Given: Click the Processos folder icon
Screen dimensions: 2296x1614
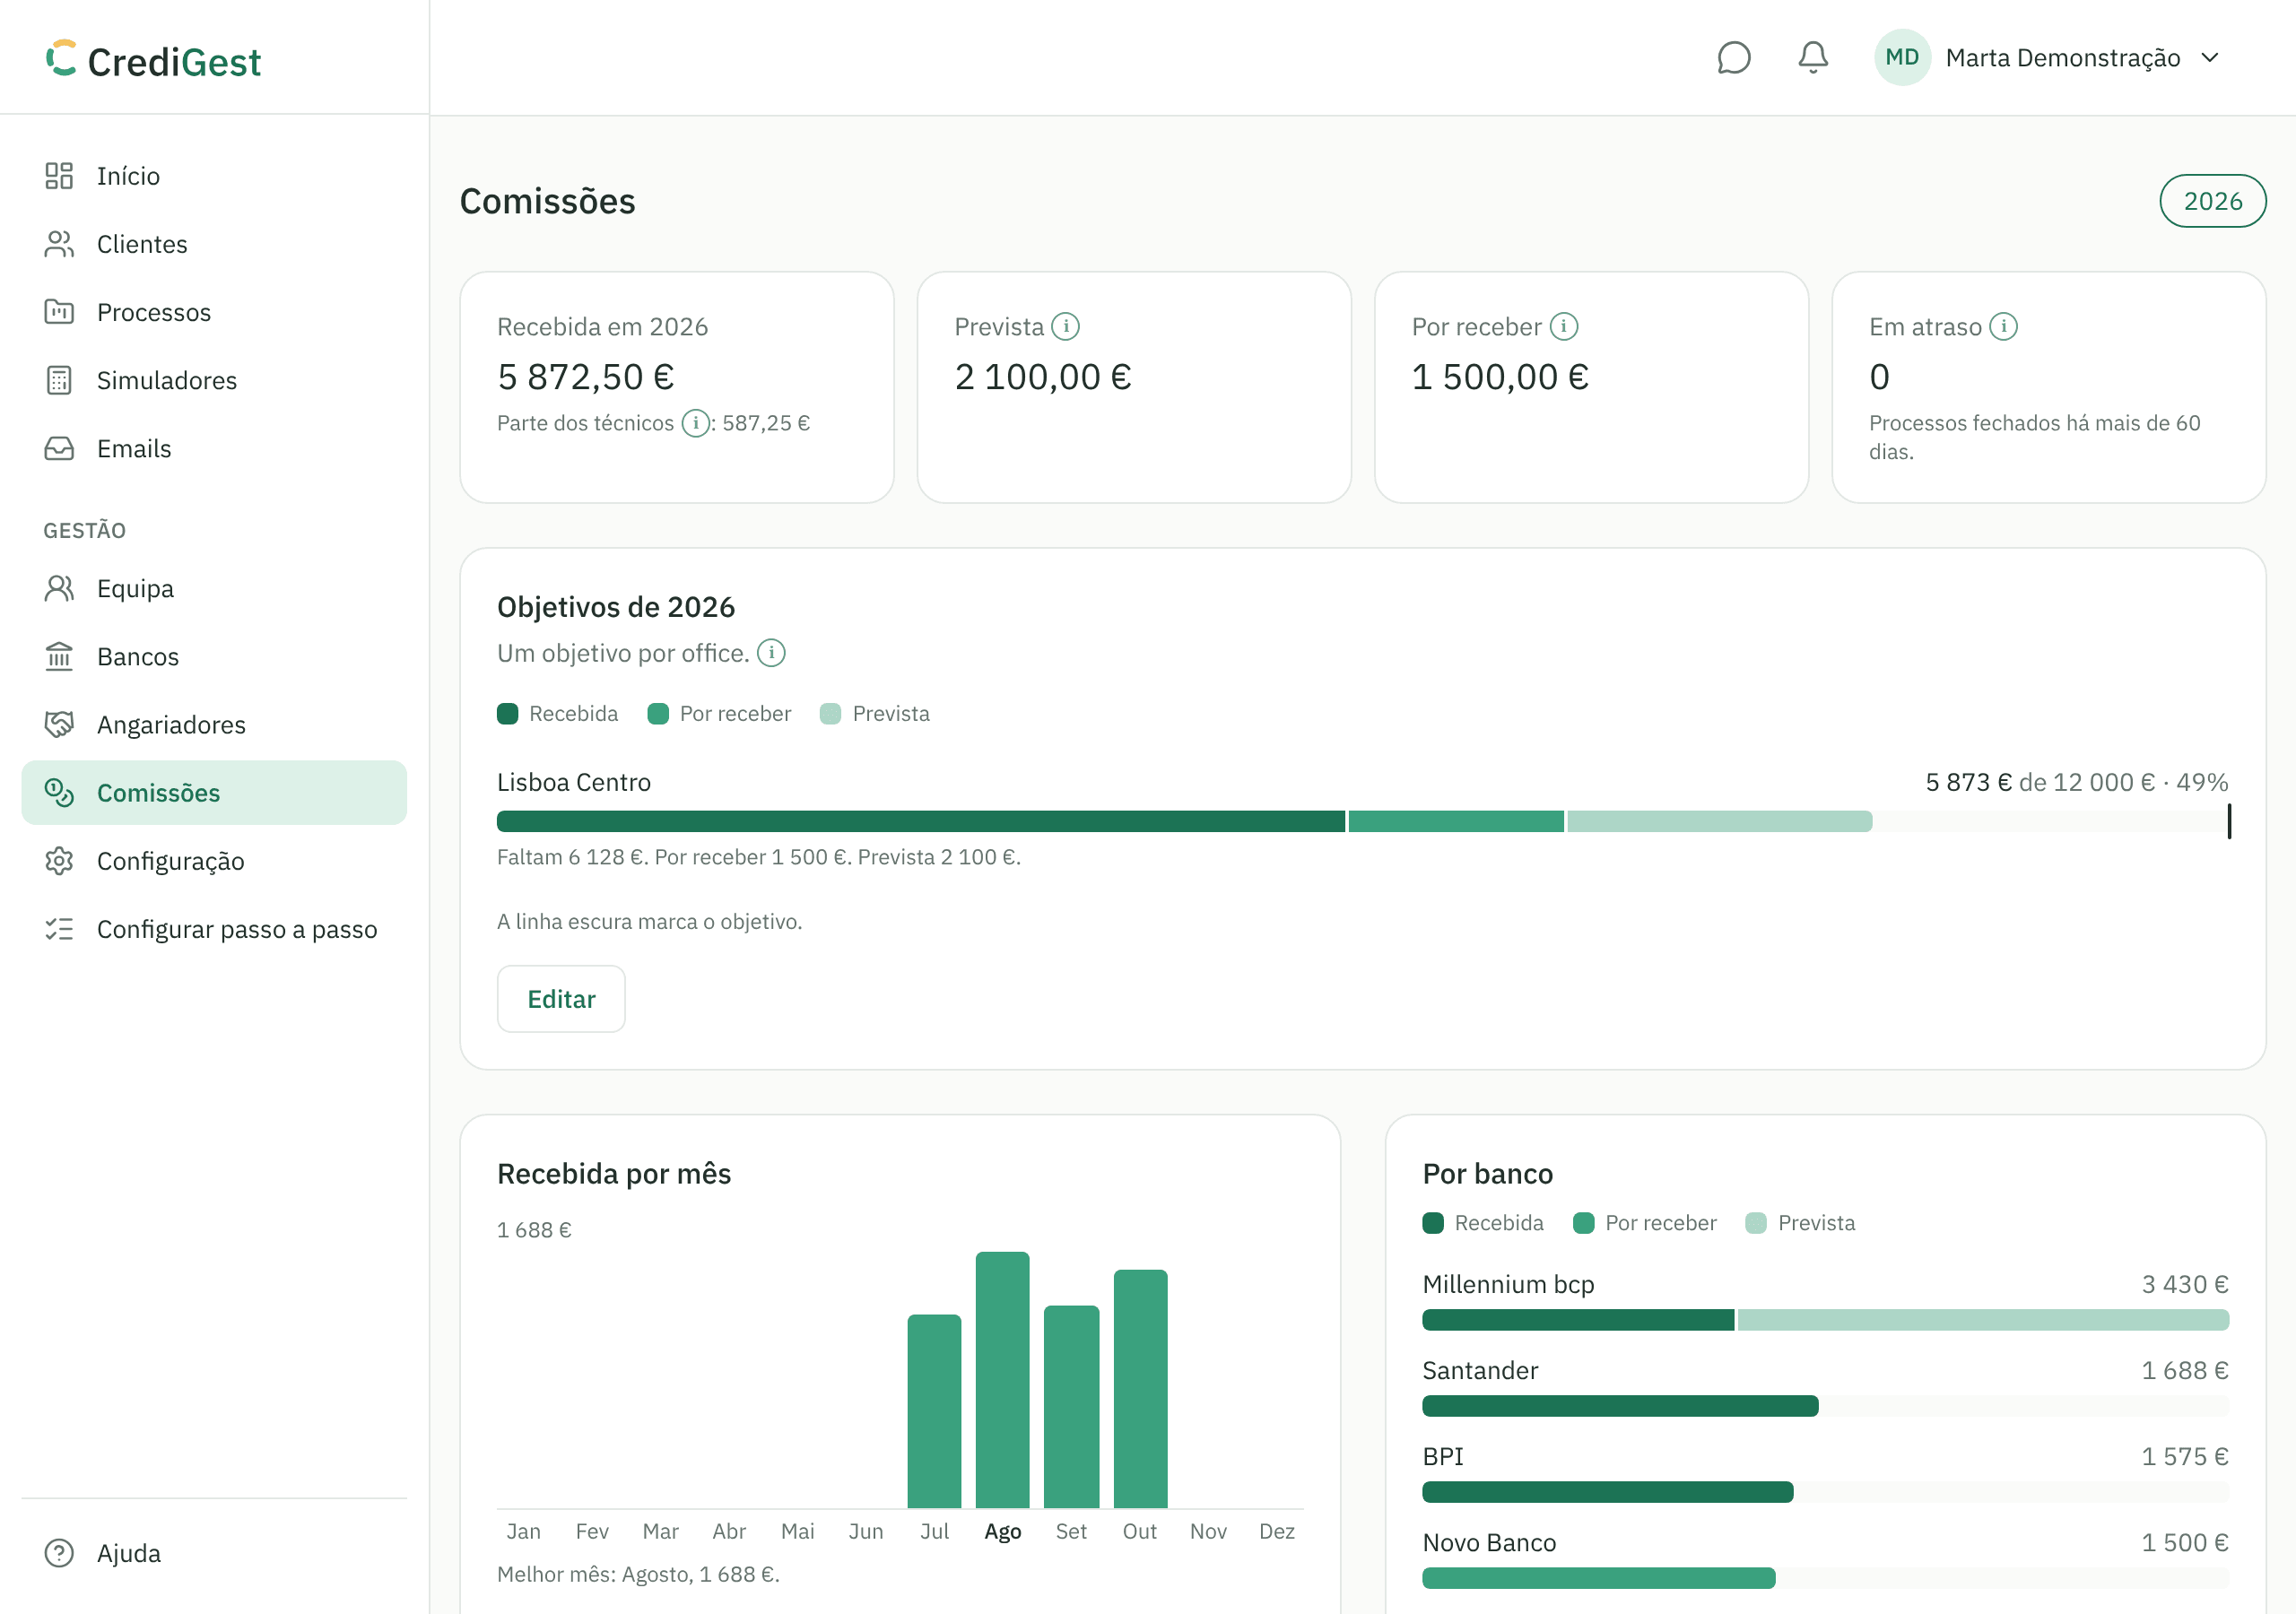Looking at the screenshot, I should (59, 312).
